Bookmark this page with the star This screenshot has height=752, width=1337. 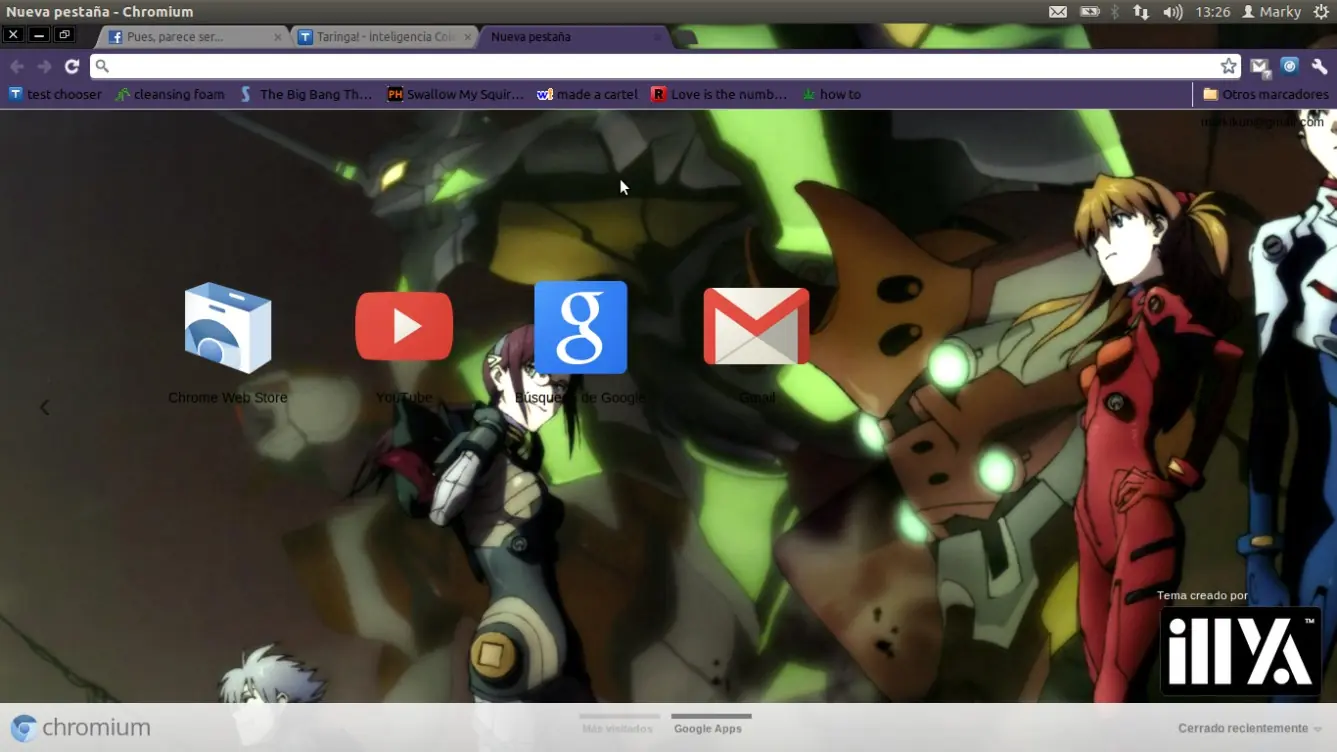[x=1229, y=66]
